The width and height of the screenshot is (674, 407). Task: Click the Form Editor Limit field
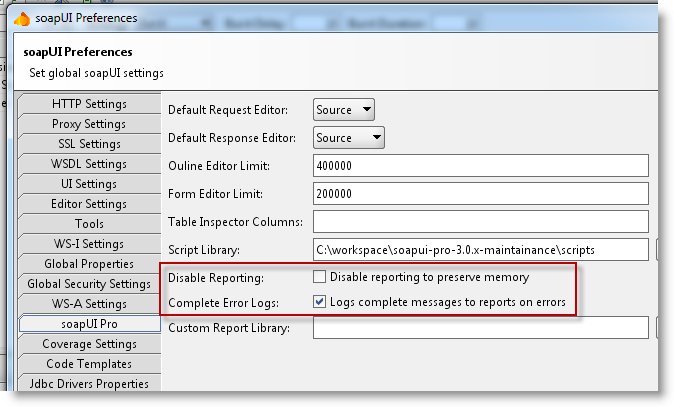(x=481, y=193)
